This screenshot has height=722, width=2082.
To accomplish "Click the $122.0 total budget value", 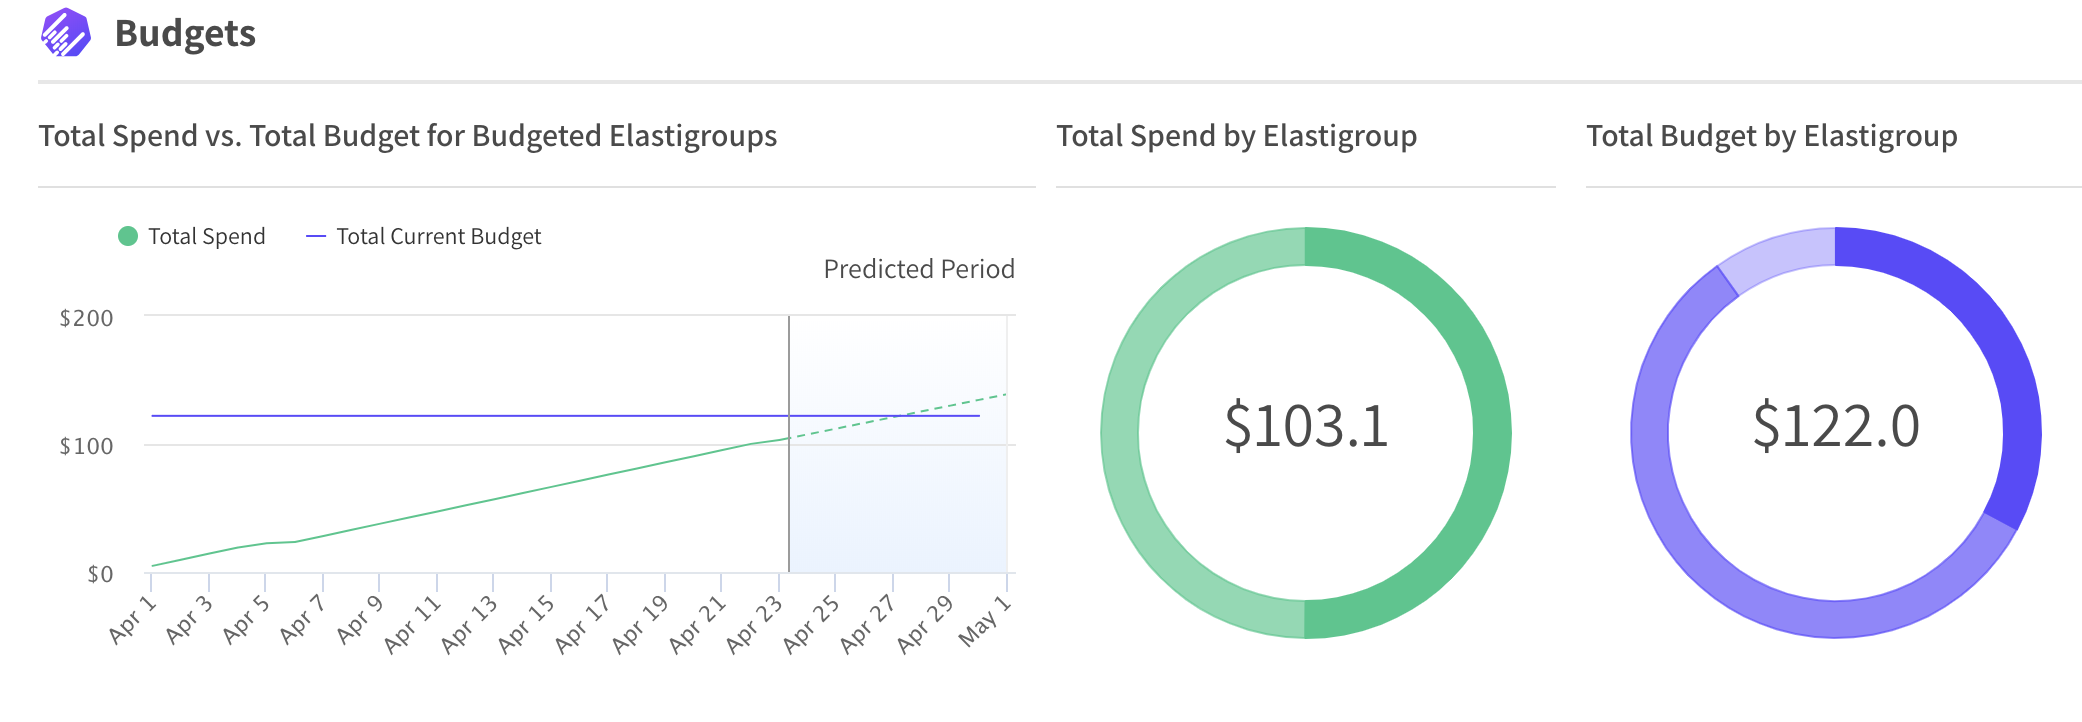I will pyautogui.click(x=1836, y=426).
